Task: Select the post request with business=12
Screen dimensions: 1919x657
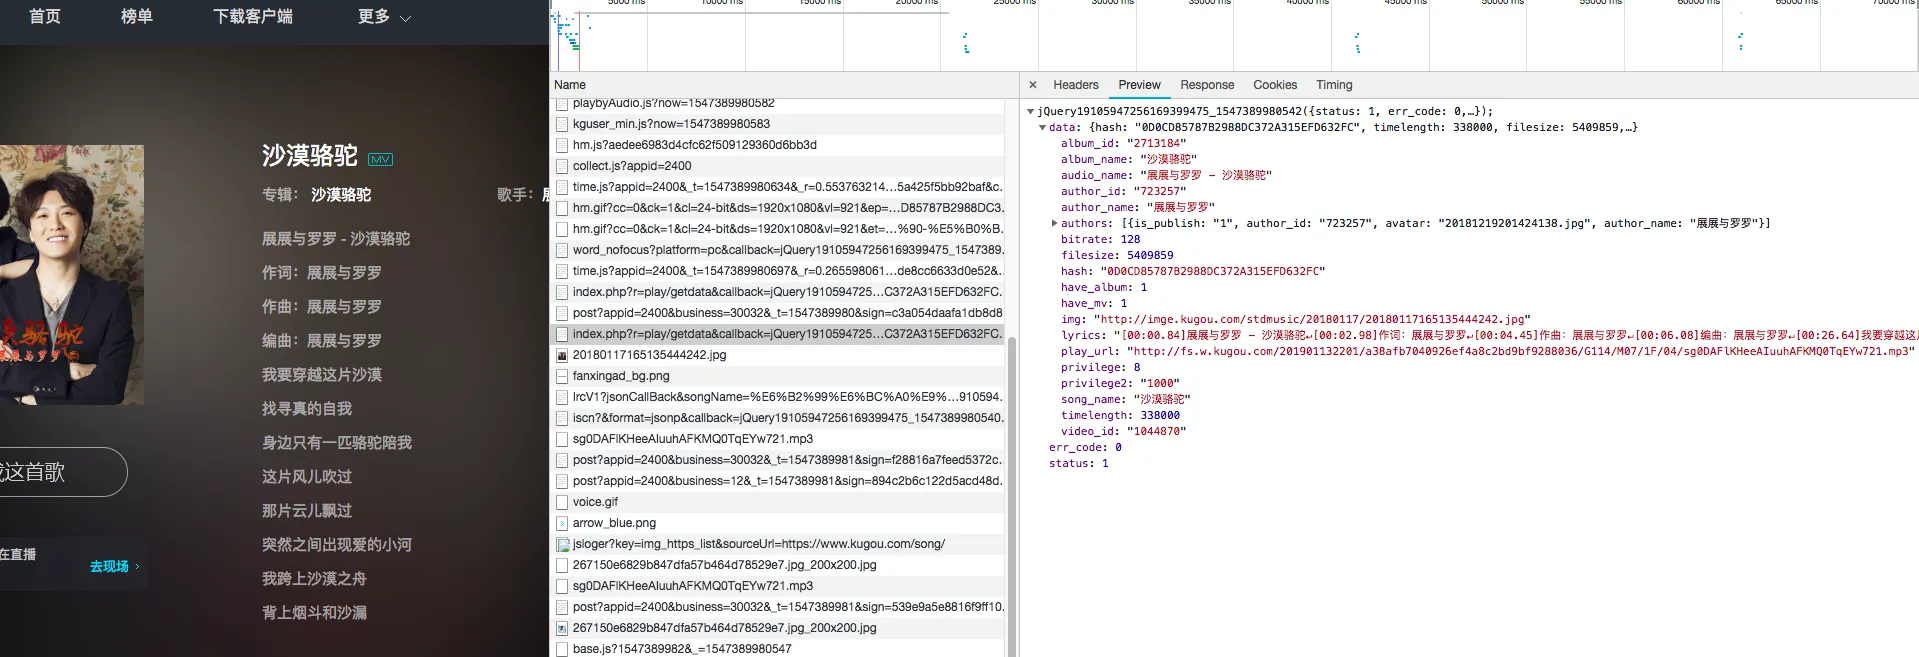Action: pyautogui.click(x=778, y=481)
